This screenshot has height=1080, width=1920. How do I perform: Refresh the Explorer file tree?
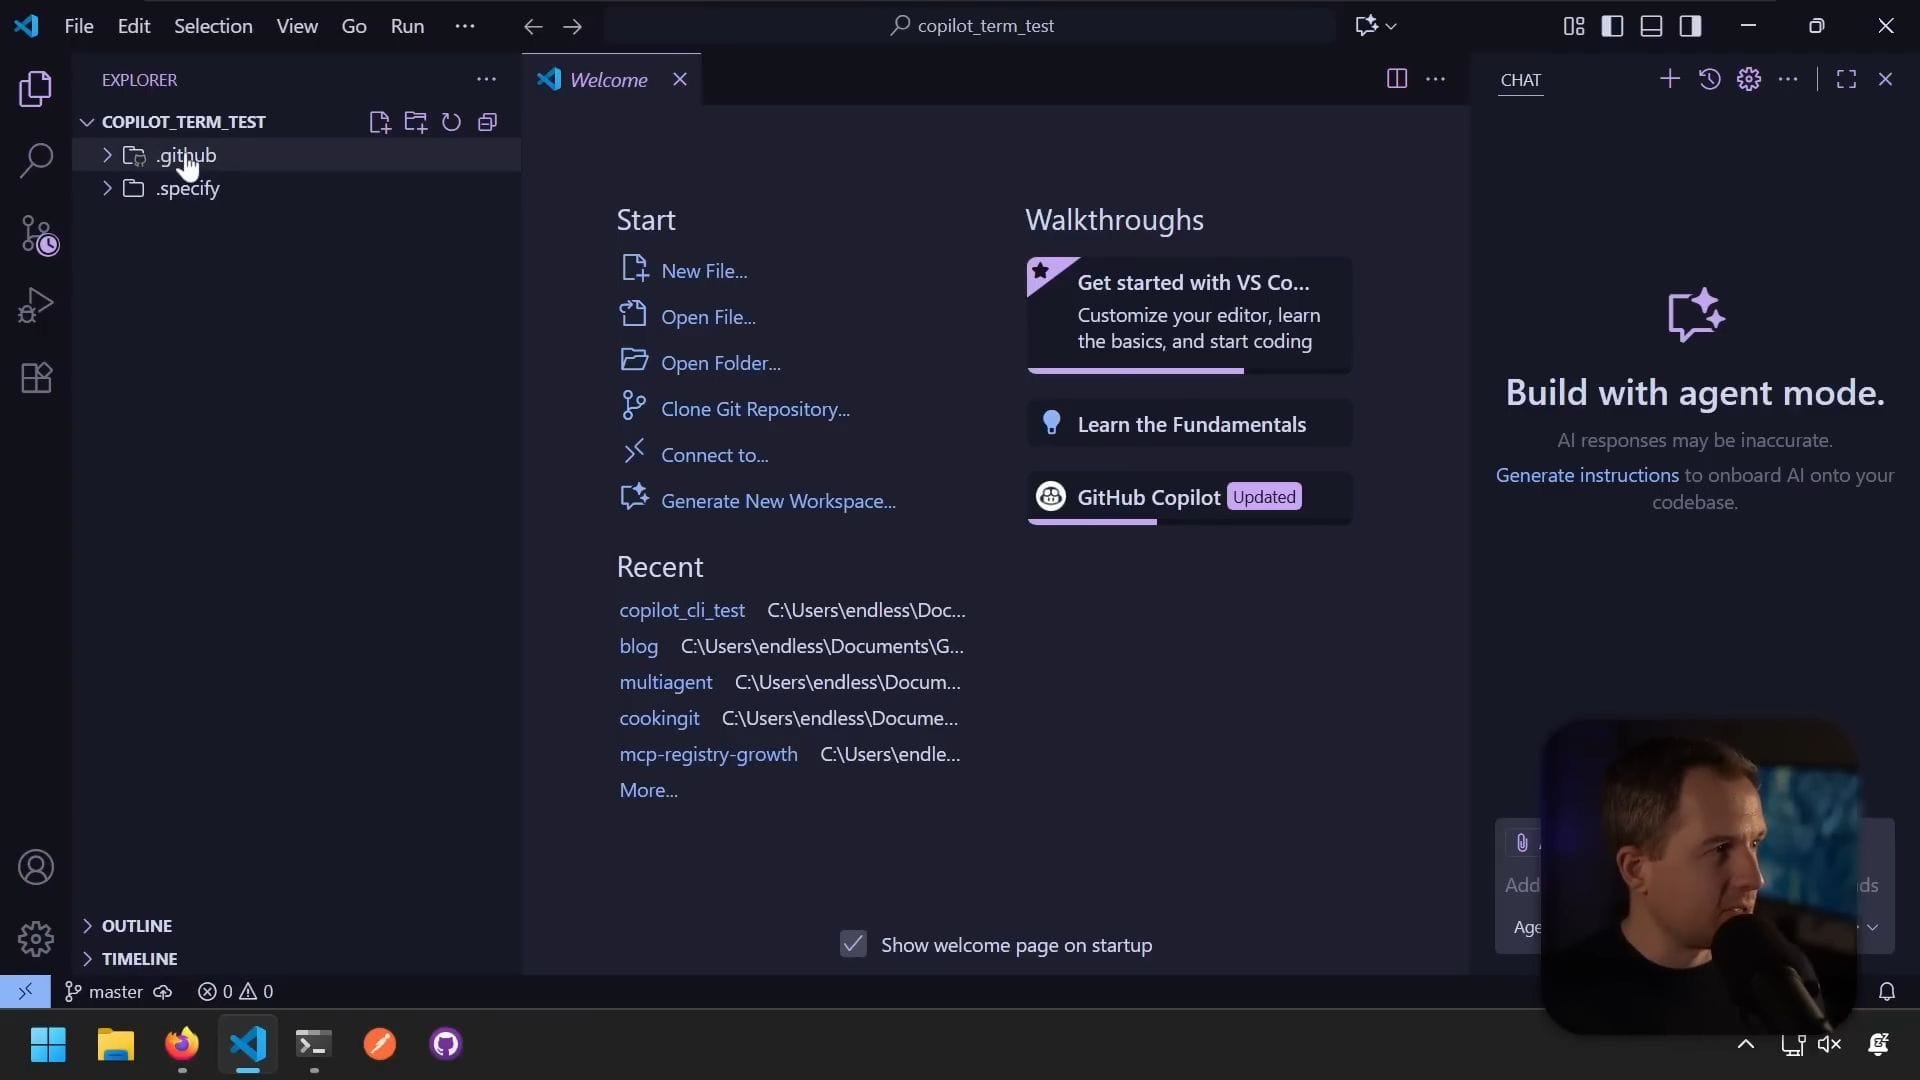pyautogui.click(x=451, y=122)
